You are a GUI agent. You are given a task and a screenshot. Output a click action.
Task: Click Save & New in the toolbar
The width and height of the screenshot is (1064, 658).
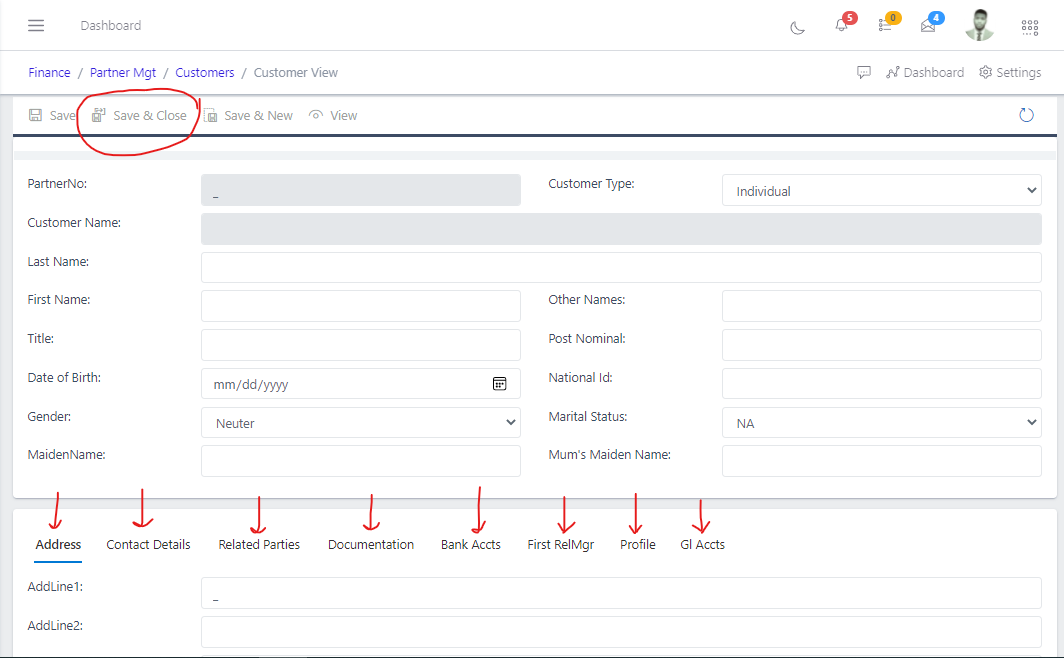248,115
